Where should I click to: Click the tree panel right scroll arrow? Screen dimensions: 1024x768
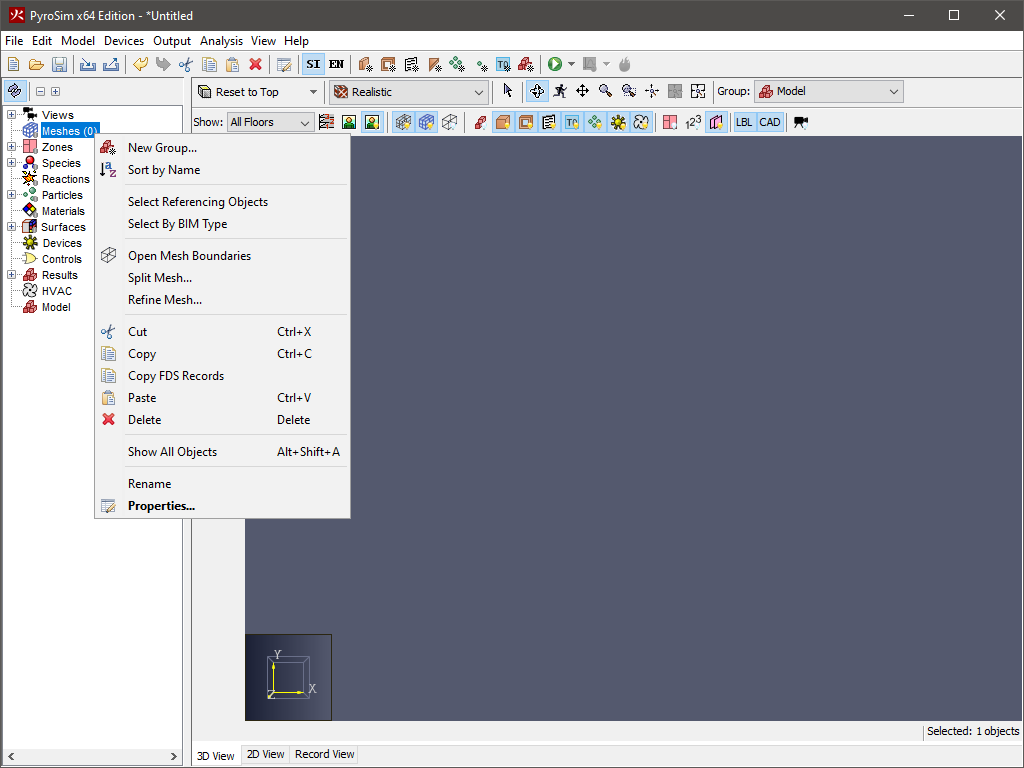174,756
